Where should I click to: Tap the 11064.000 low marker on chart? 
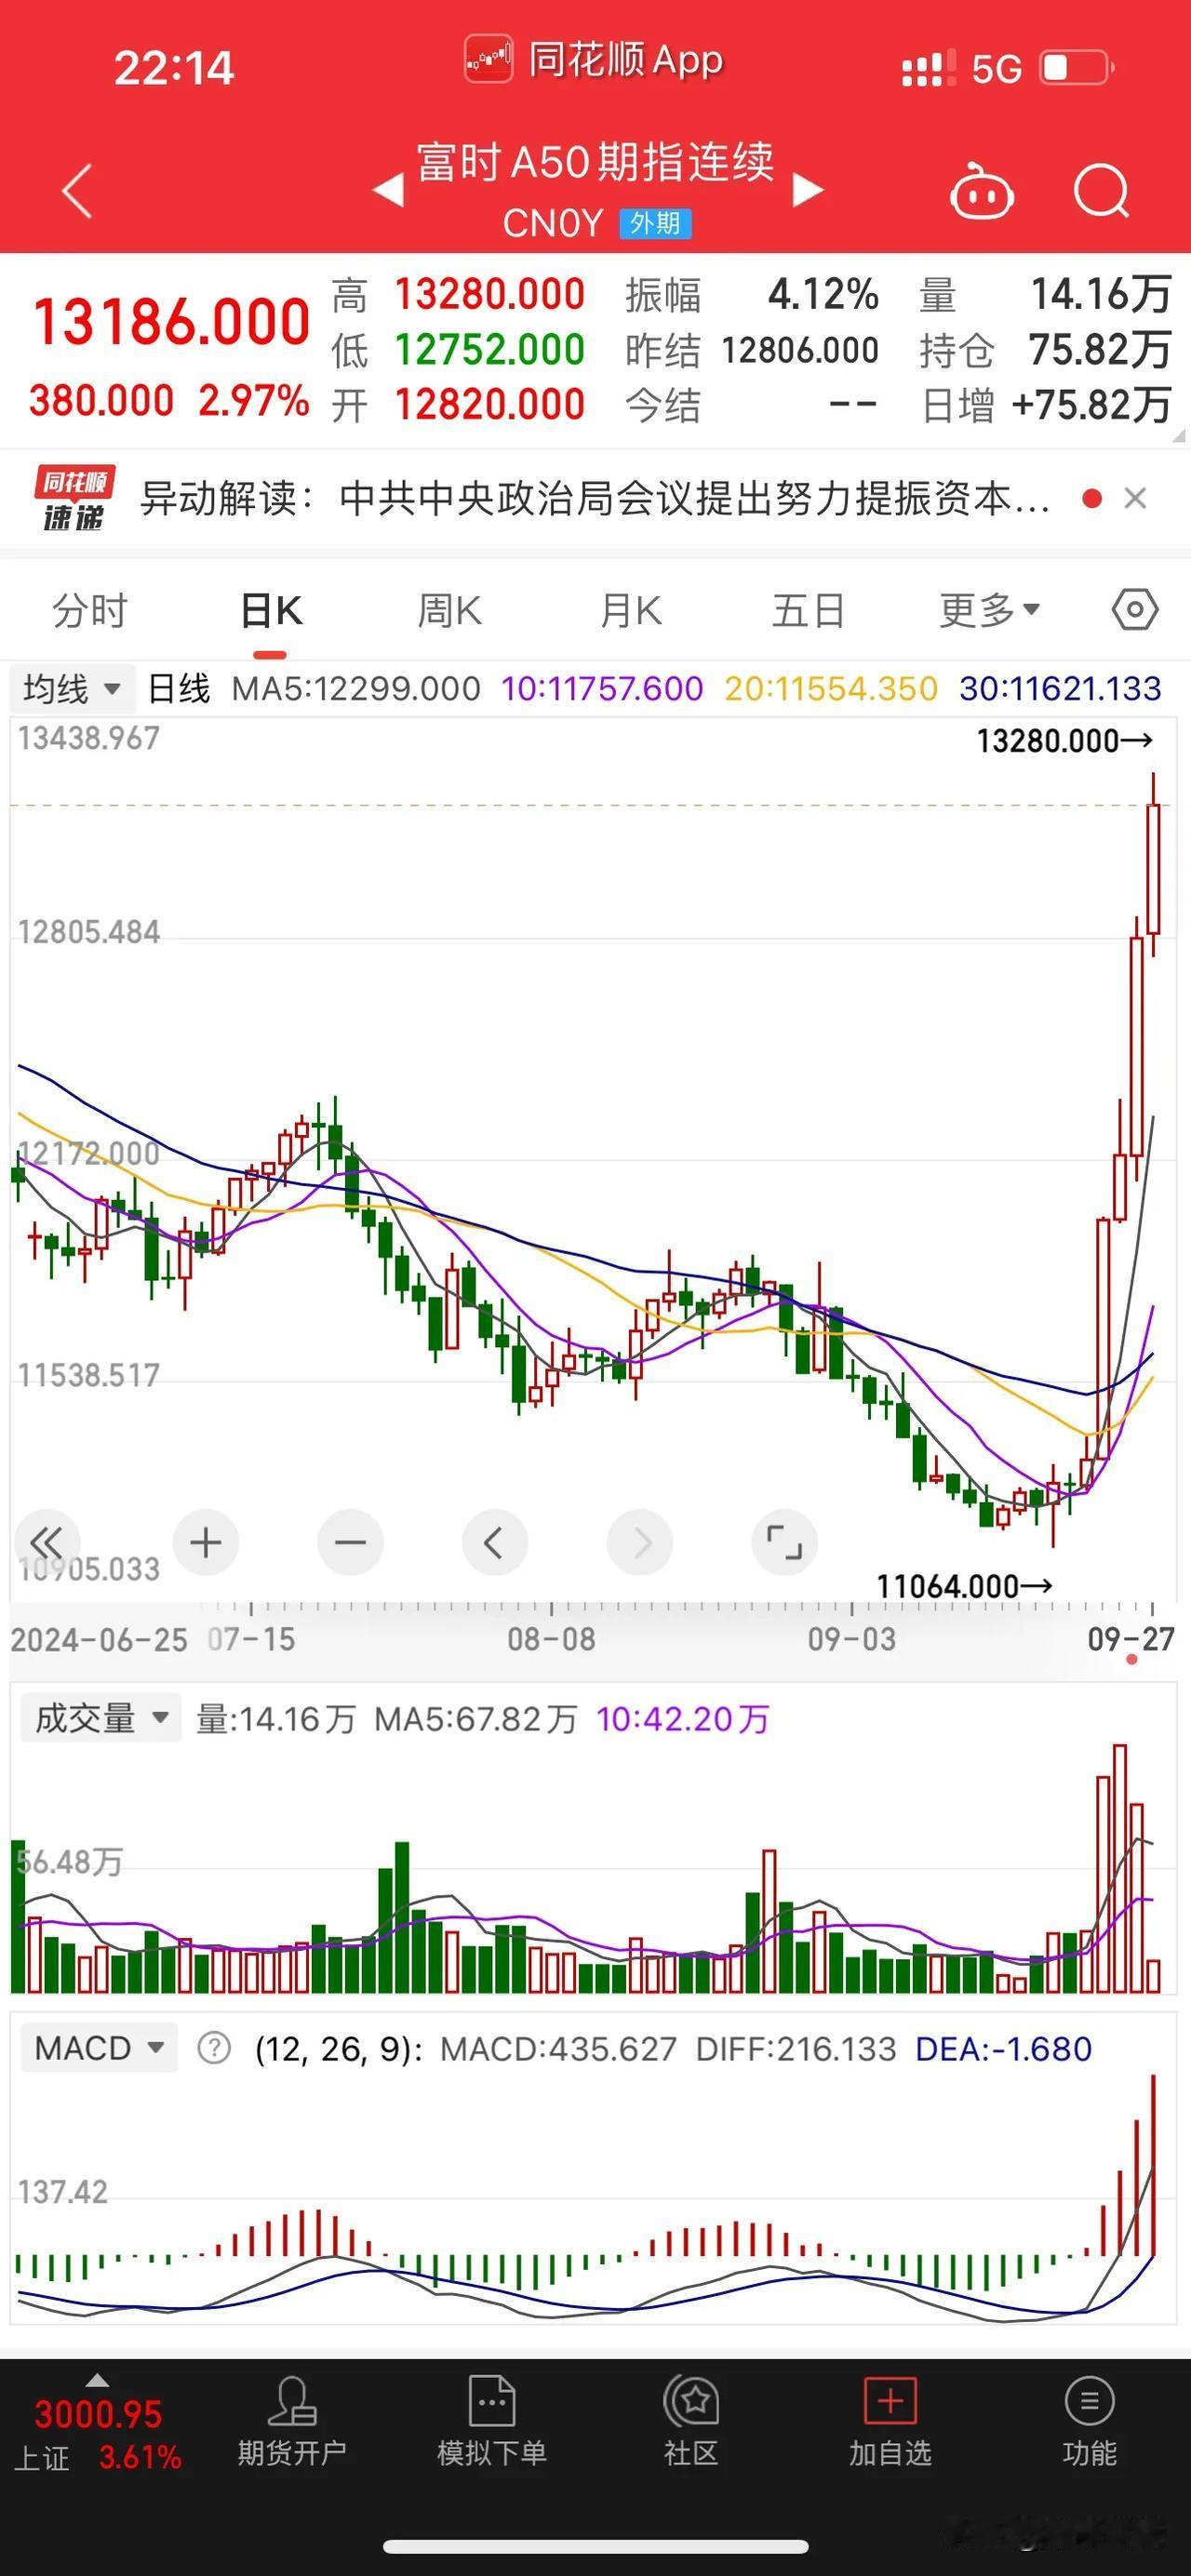(965, 1586)
